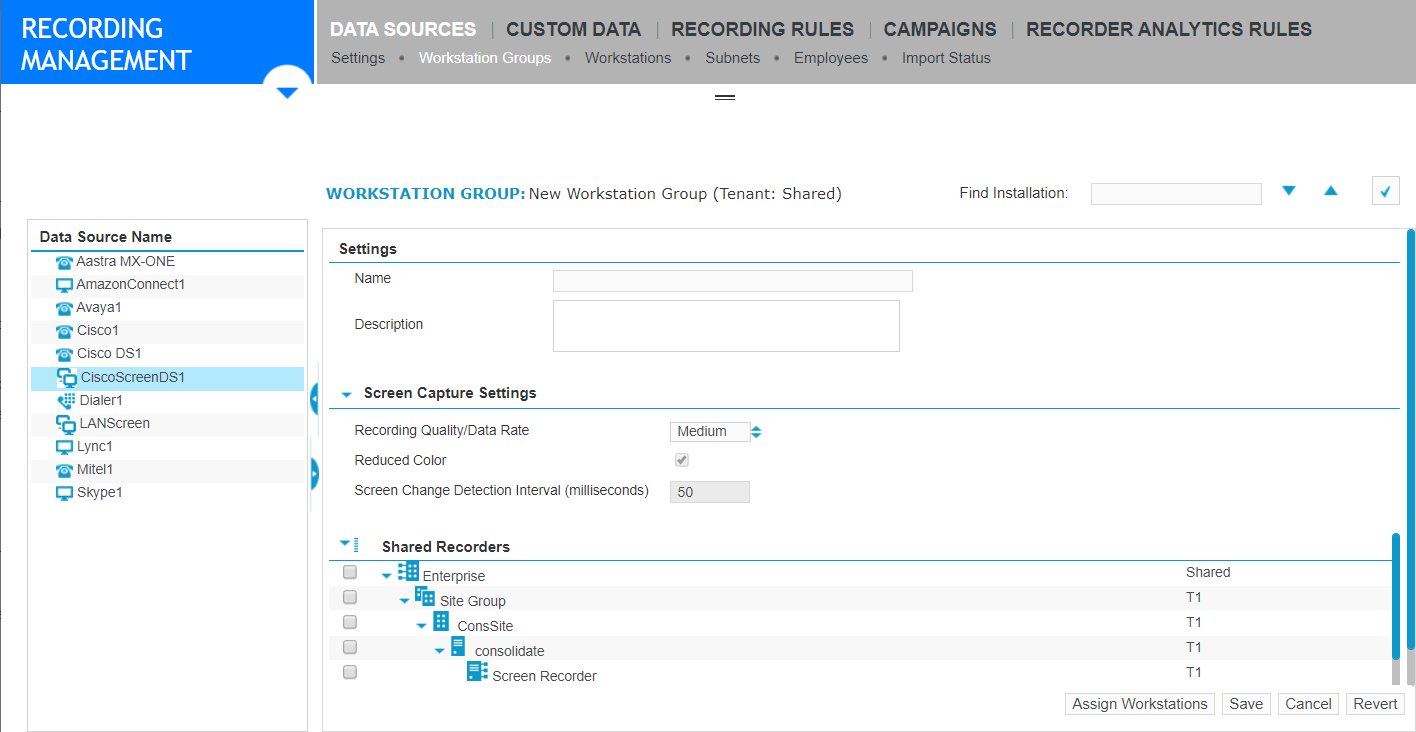Enable the Reduced Color checkbox
The image size is (1416, 732).
[x=681, y=459]
